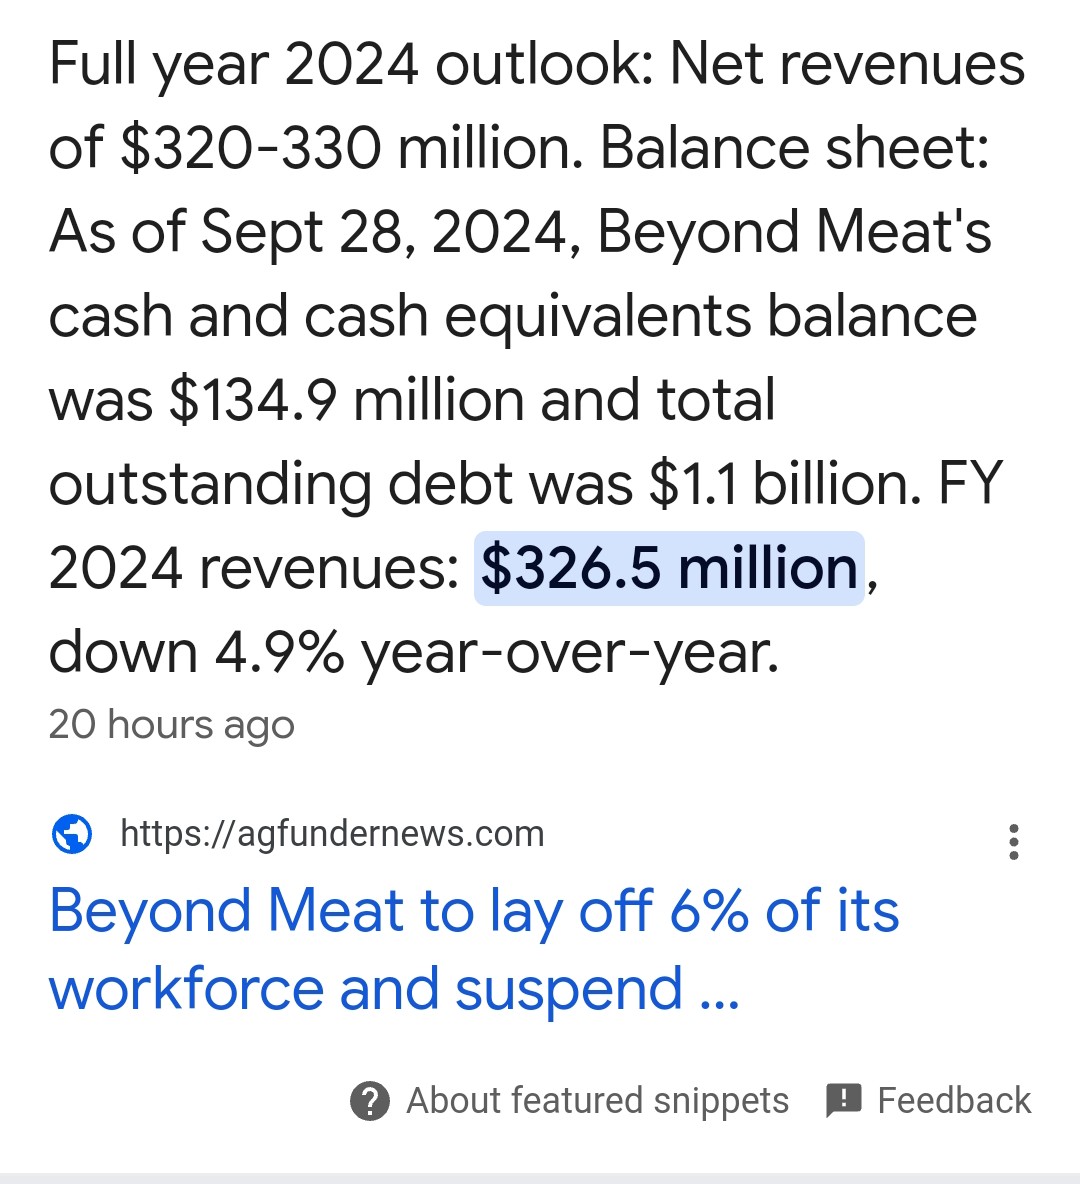Open "About featured snippets" info text

point(597,1100)
